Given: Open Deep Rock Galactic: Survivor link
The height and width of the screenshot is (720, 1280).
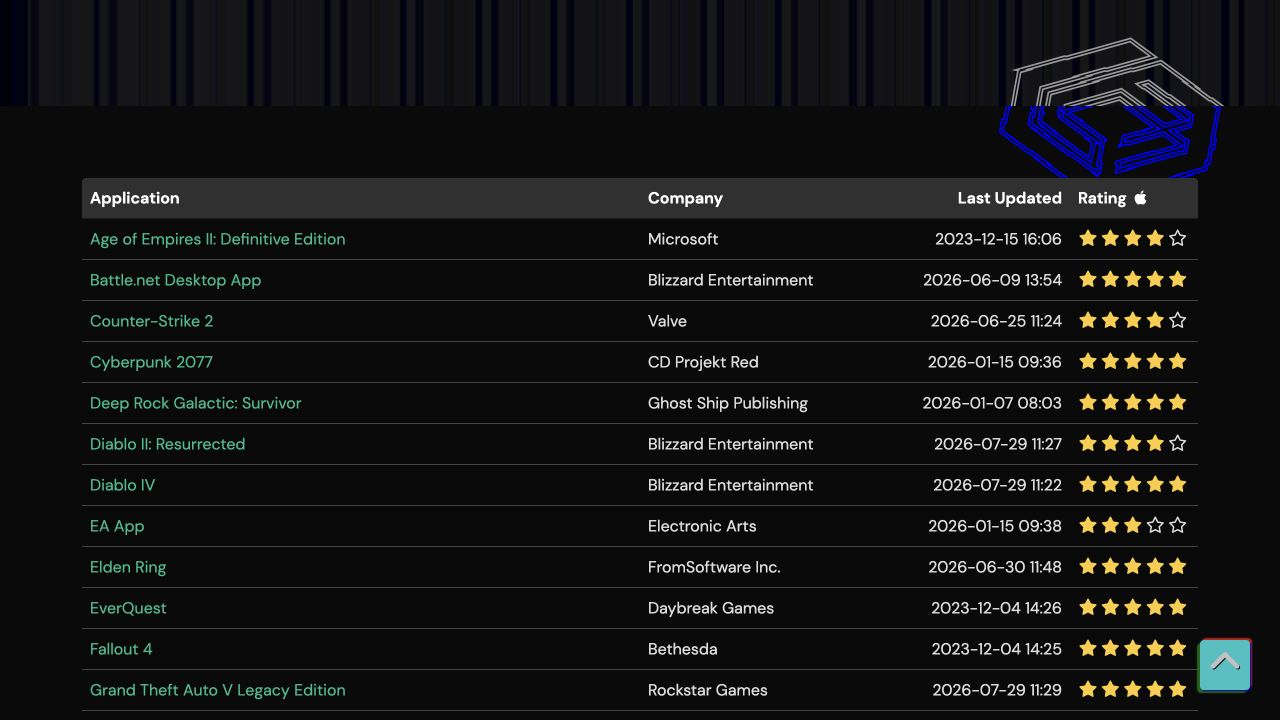Looking at the screenshot, I should point(196,403).
